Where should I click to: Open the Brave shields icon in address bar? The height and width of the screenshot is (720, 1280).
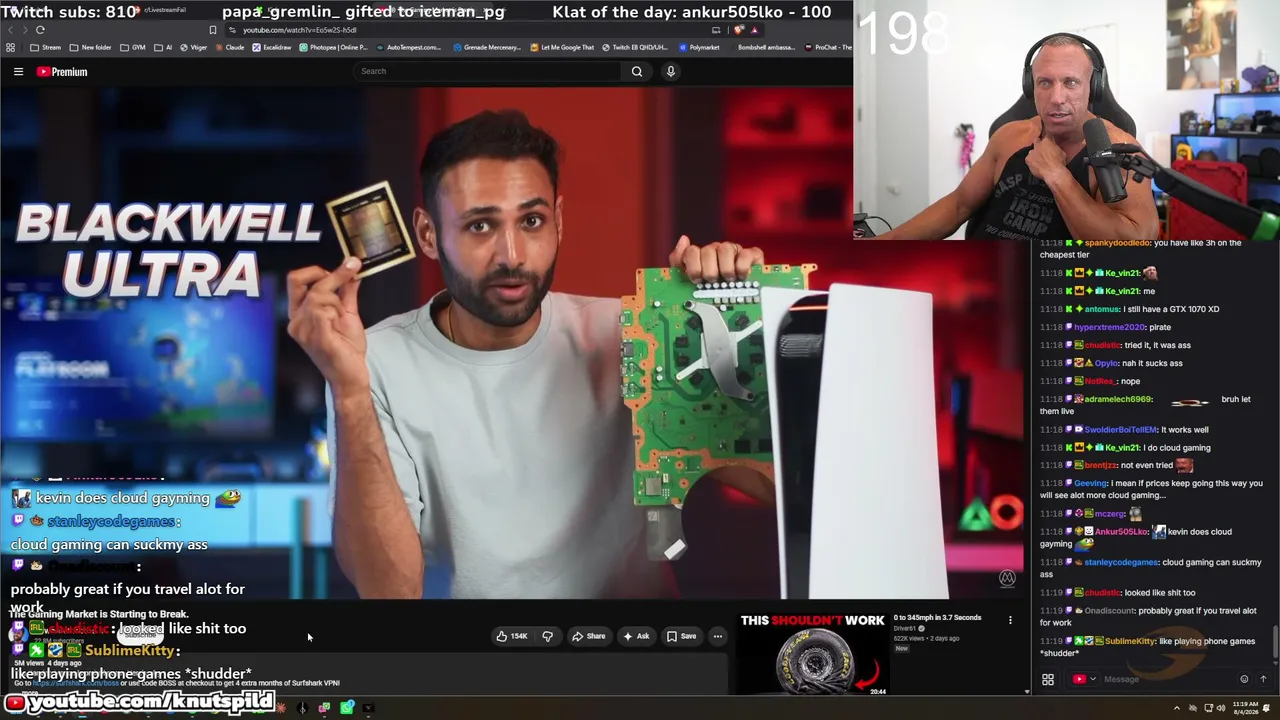pyautogui.click(x=739, y=30)
